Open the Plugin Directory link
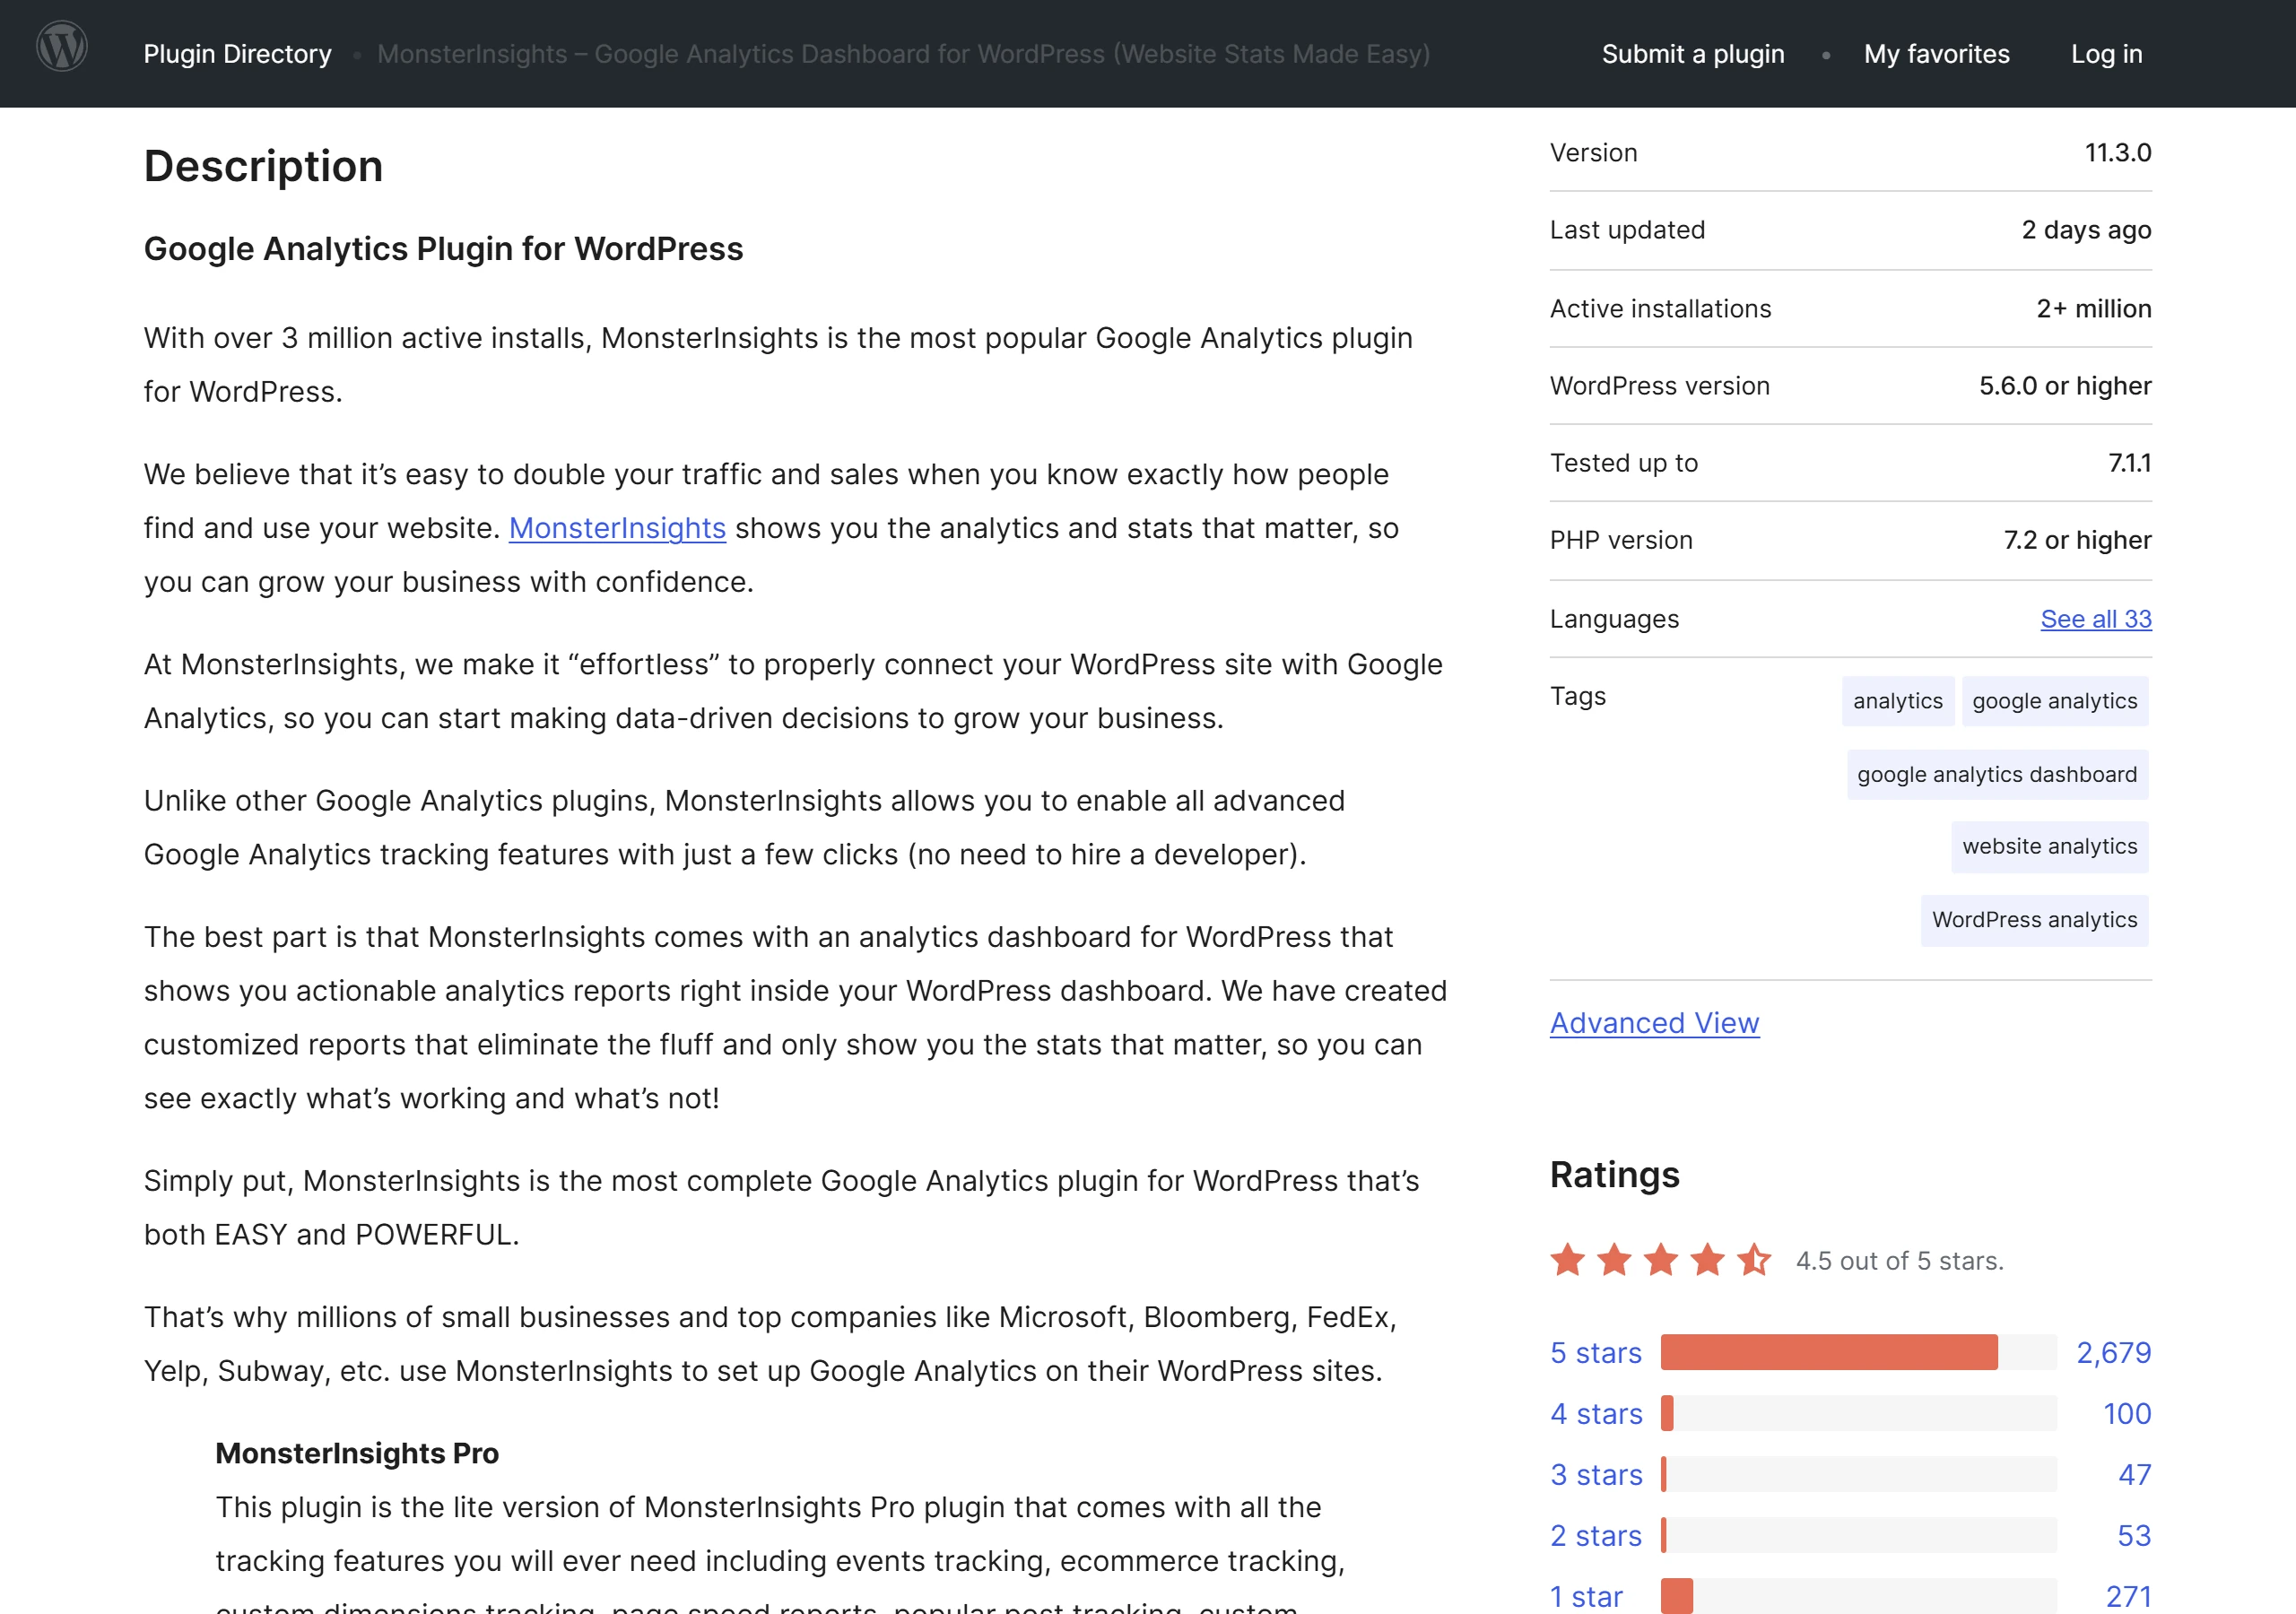This screenshot has width=2296, height=1614. click(x=237, y=54)
